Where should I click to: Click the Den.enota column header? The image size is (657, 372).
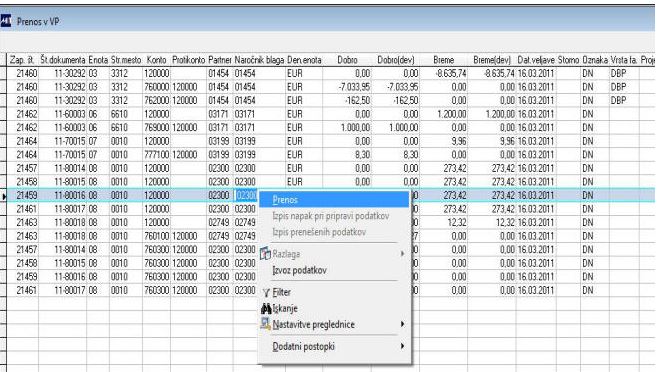point(304,60)
